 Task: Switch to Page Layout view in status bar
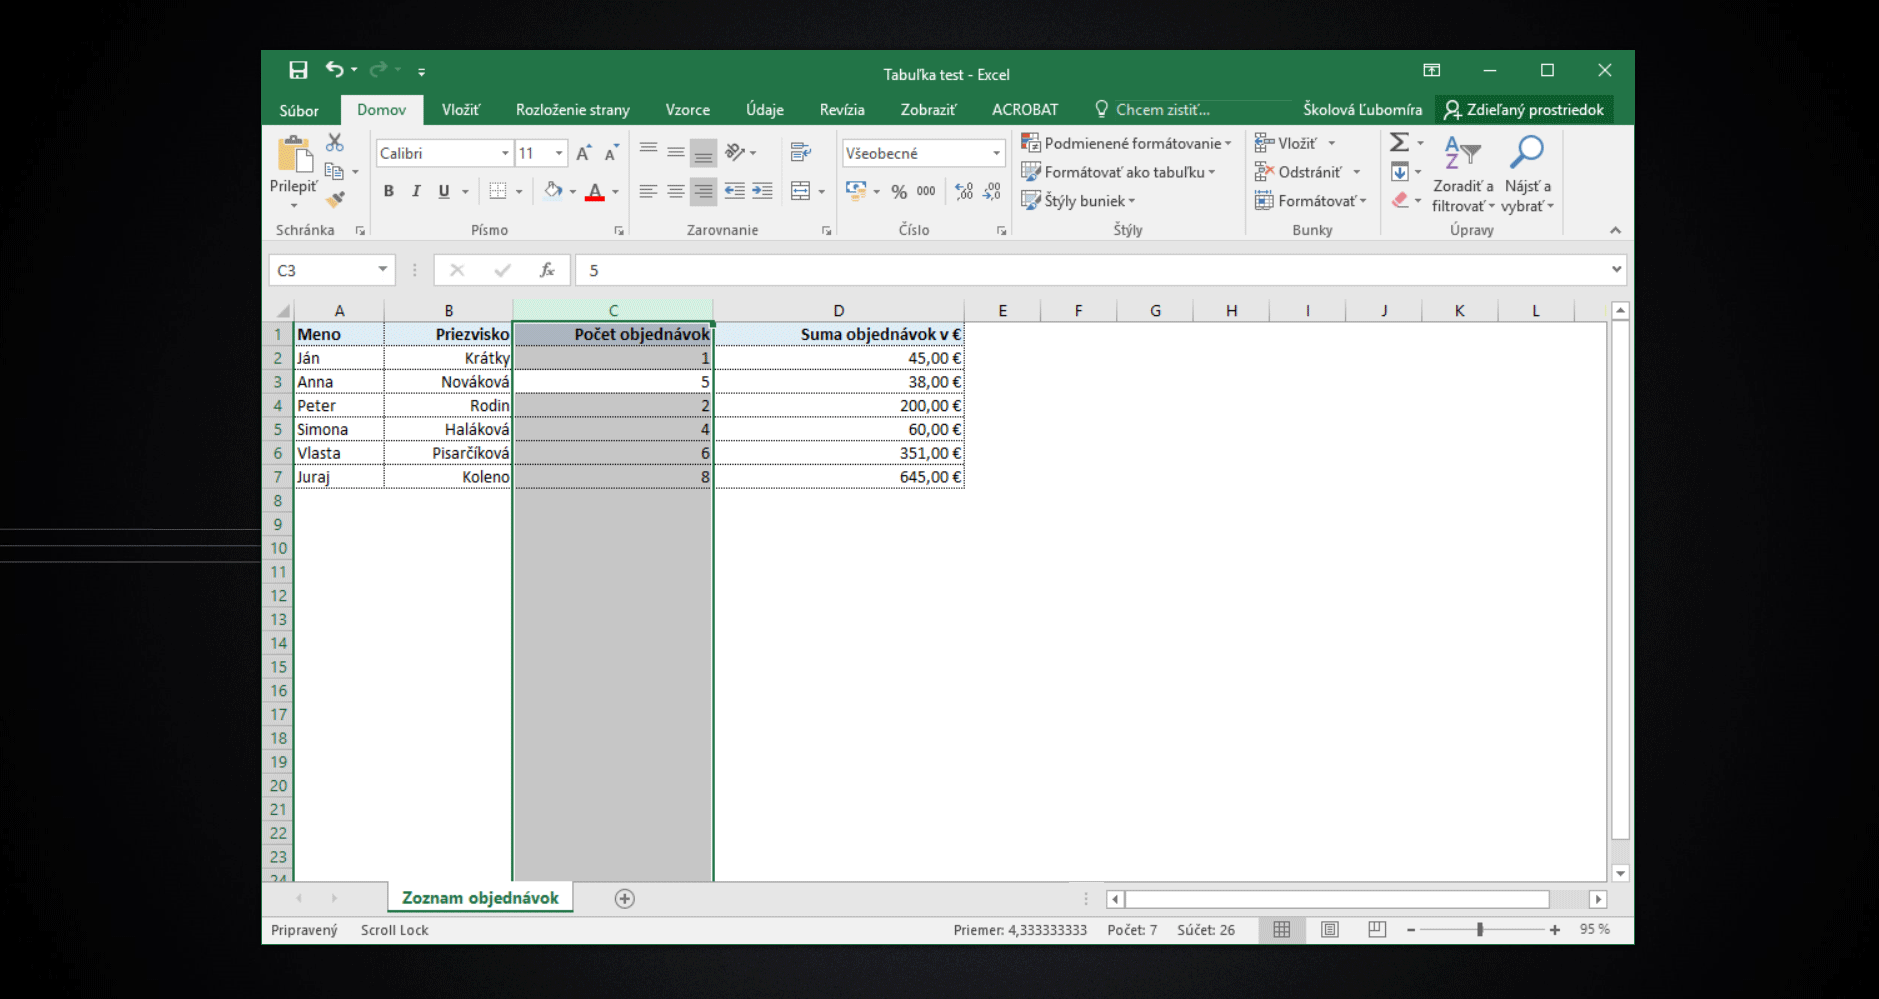coord(1329,930)
